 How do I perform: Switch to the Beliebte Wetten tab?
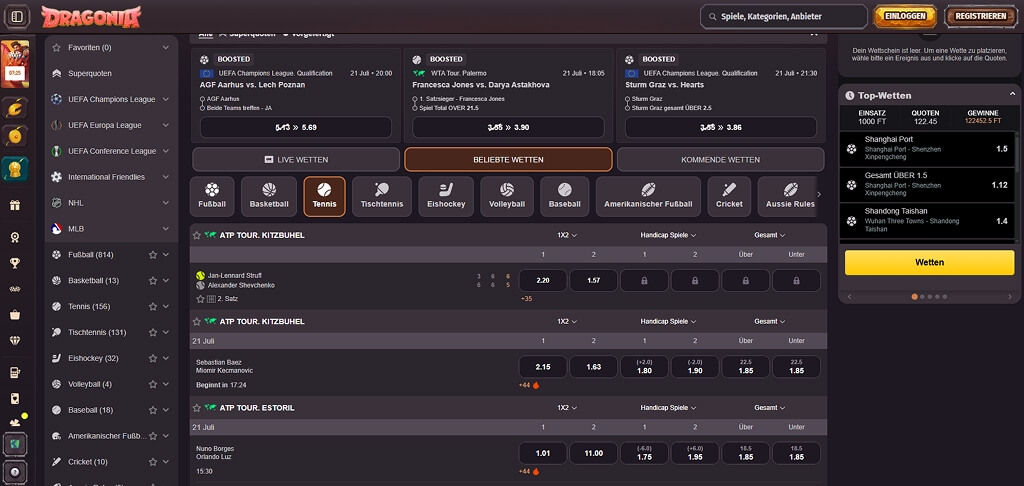[x=508, y=159]
